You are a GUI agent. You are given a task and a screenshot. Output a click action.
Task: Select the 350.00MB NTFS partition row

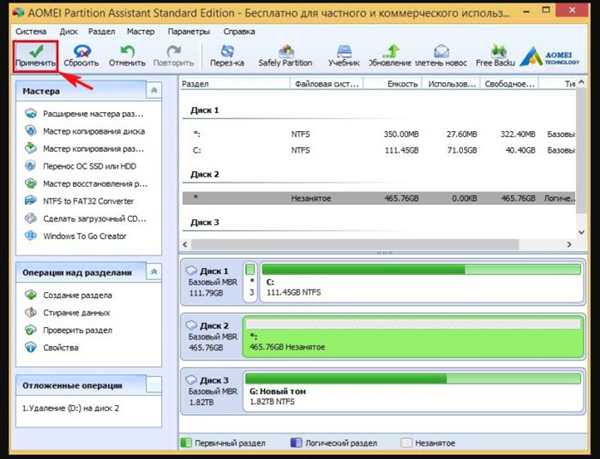[379, 134]
